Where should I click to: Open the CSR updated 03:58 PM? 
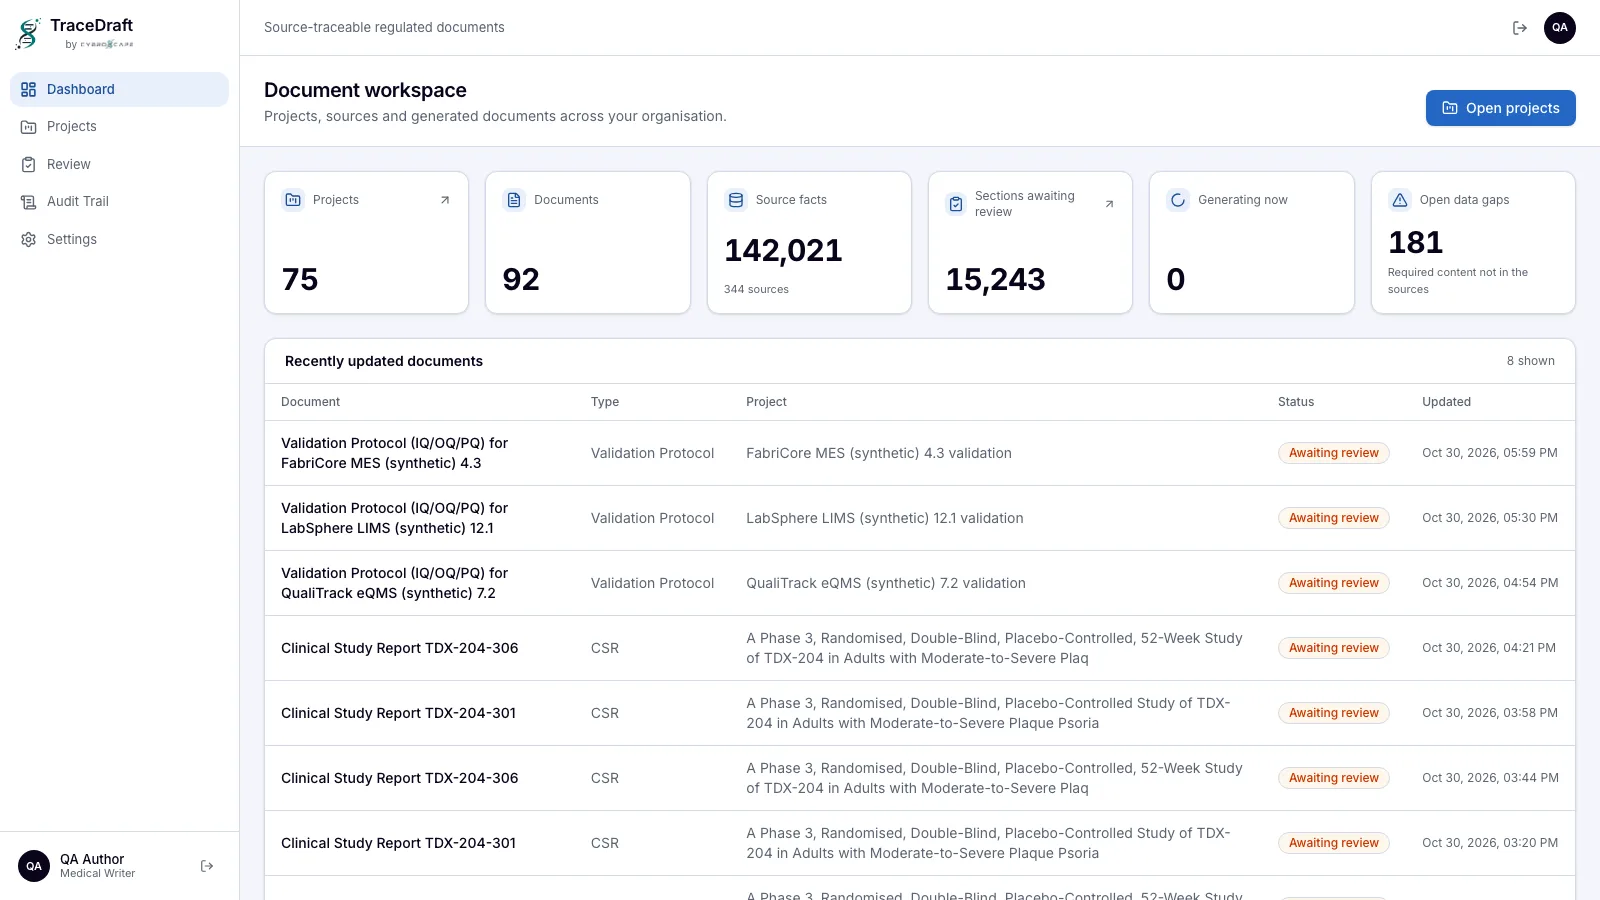(398, 713)
